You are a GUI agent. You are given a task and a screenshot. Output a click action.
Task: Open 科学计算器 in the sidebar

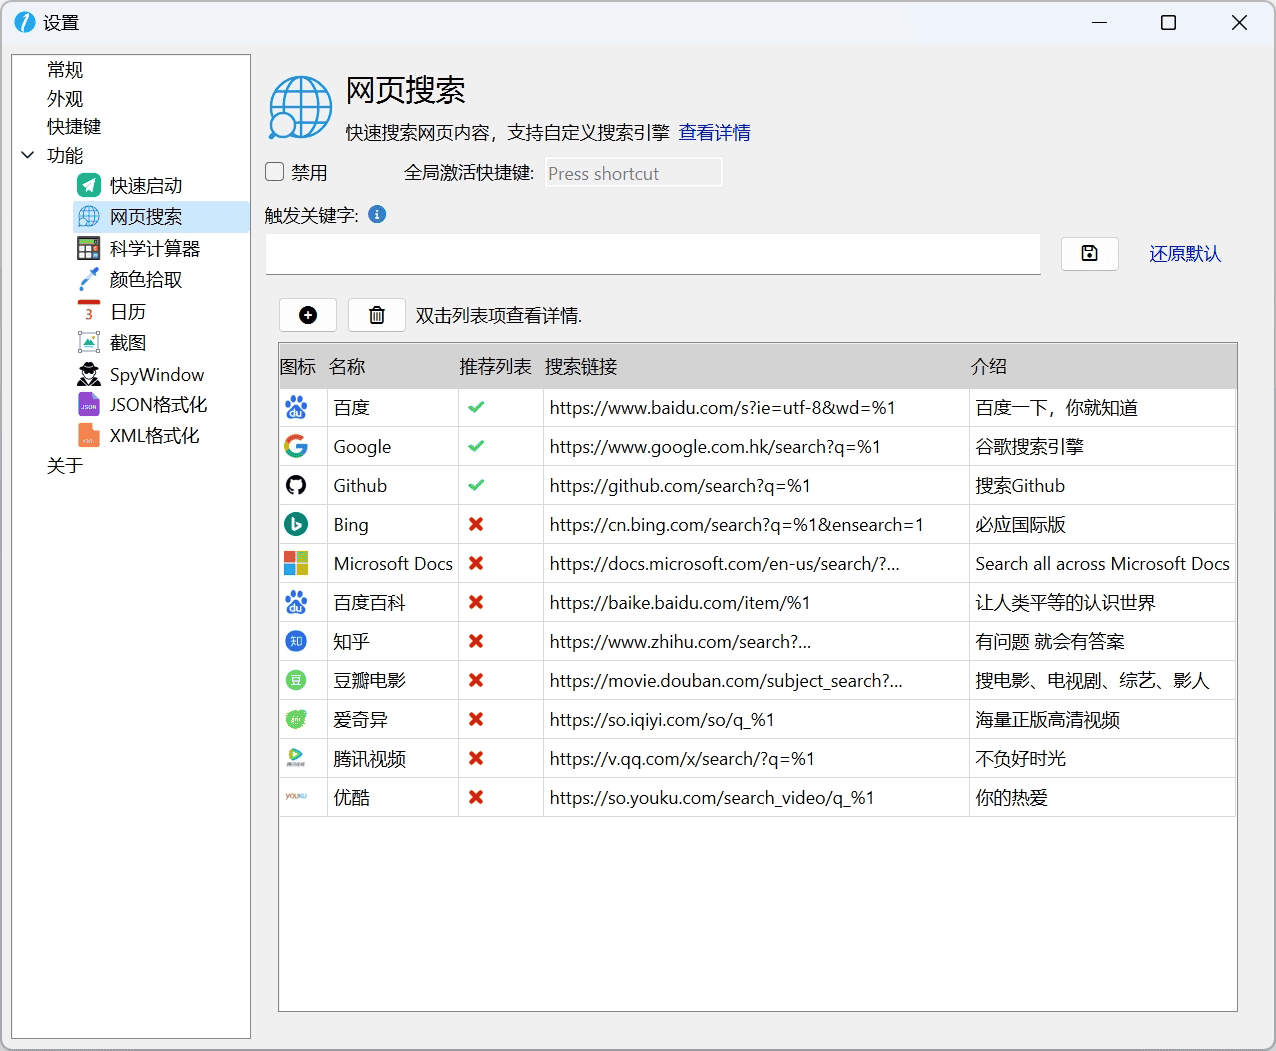[154, 249]
